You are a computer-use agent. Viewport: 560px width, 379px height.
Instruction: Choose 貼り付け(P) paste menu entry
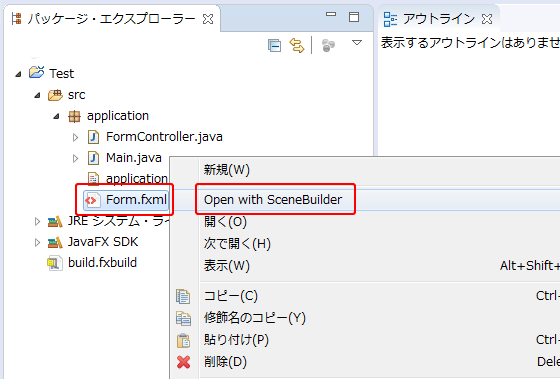[x=236, y=340]
